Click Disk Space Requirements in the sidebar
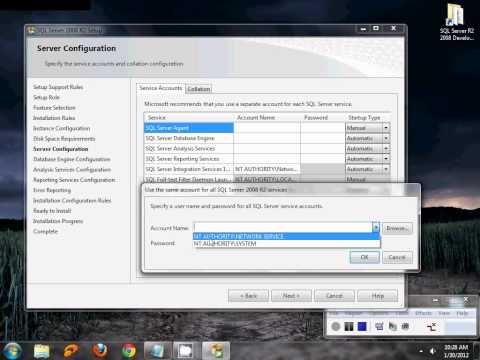Viewport: 480px width, 360px height. [64, 139]
